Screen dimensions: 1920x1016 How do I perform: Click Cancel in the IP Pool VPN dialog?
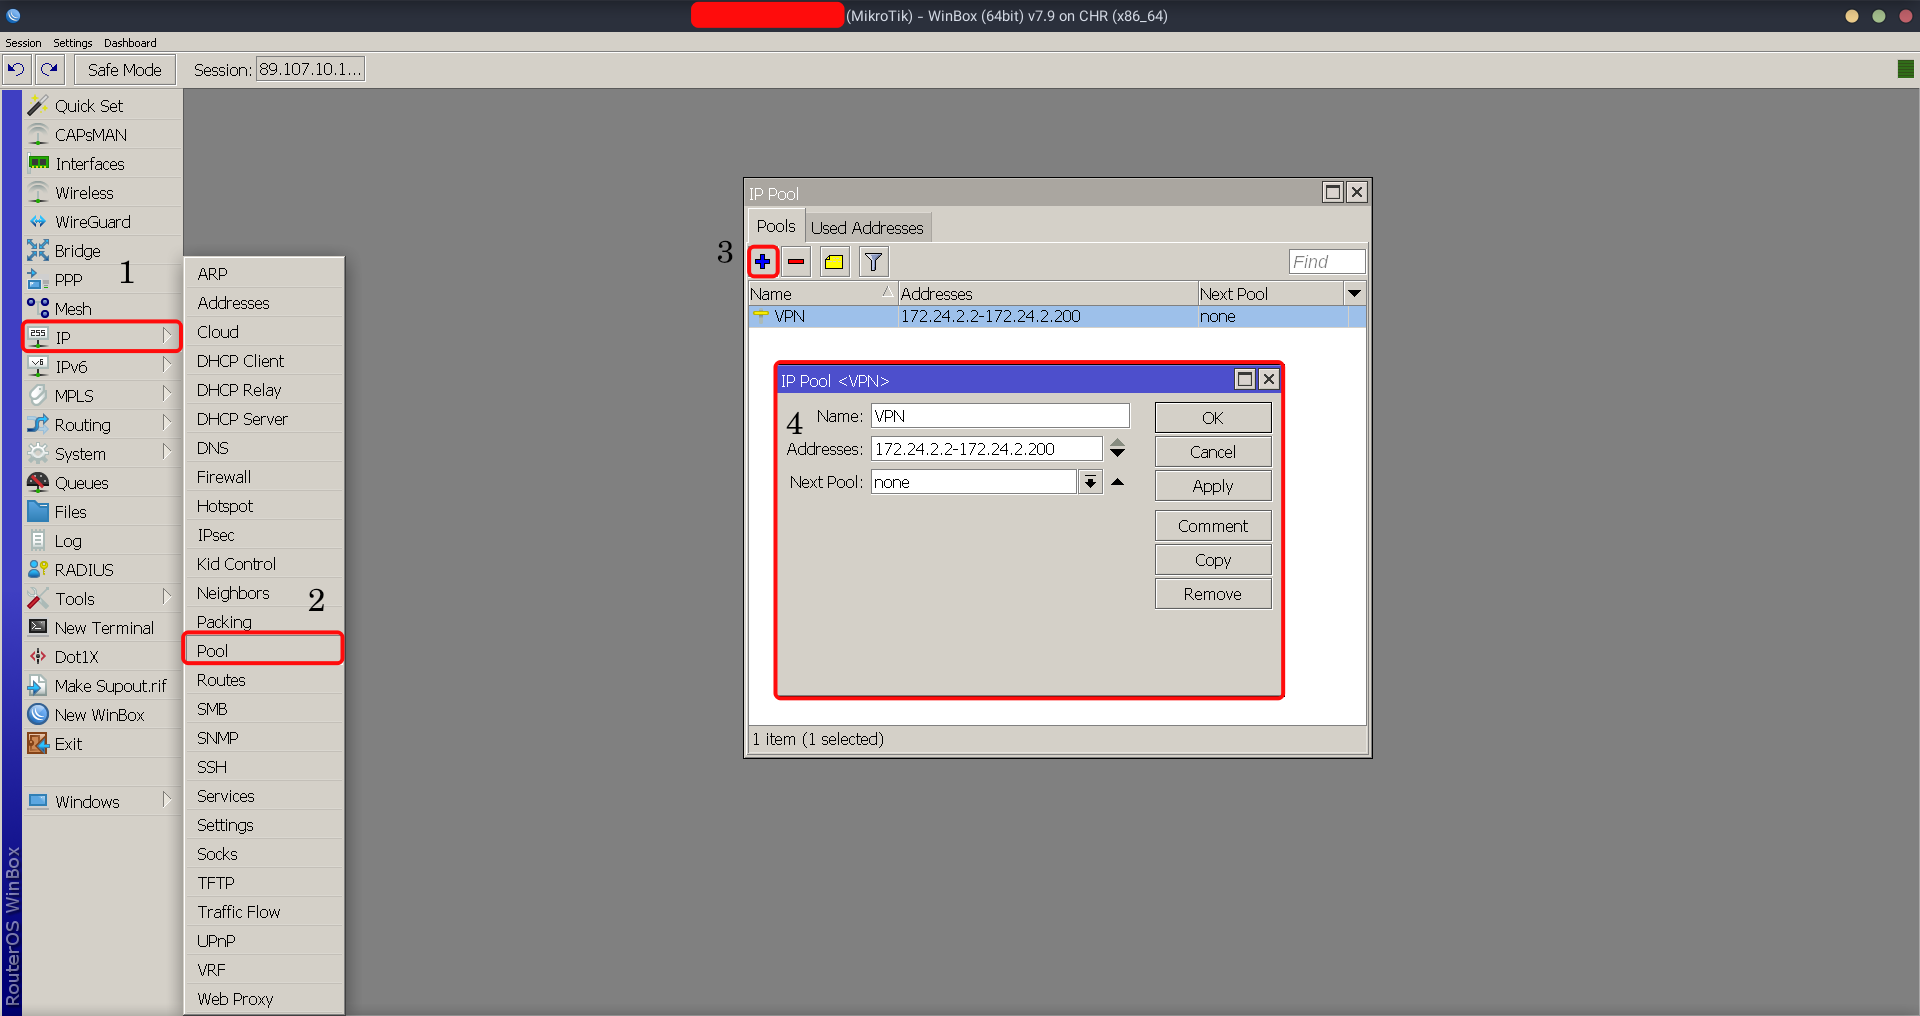1213,452
